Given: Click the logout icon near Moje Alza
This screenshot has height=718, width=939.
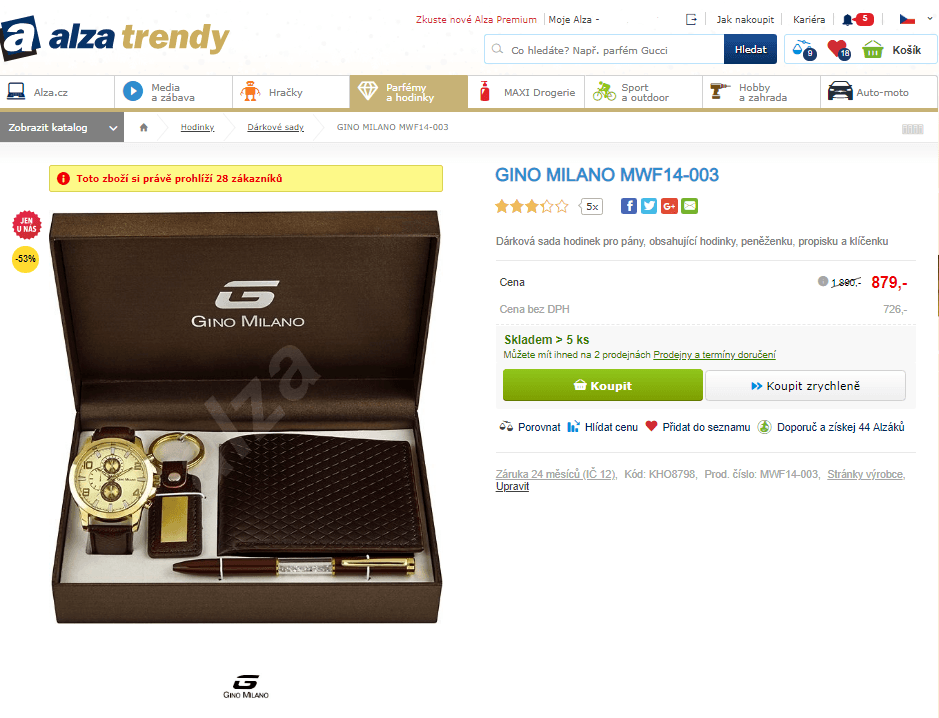Looking at the screenshot, I should [691, 19].
